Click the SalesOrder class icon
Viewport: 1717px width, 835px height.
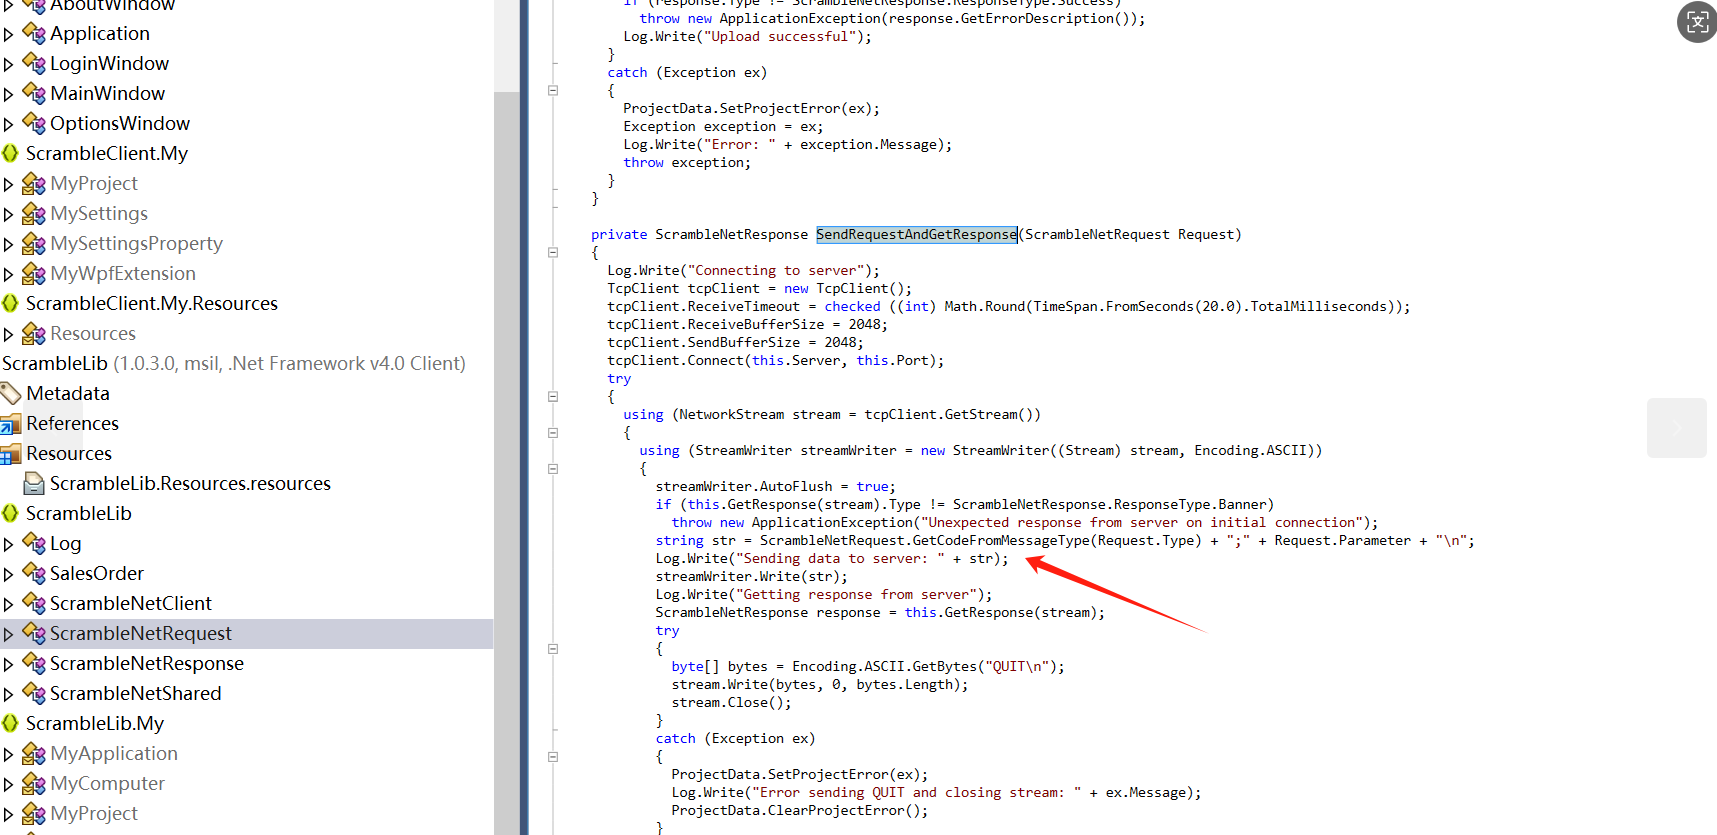point(34,574)
